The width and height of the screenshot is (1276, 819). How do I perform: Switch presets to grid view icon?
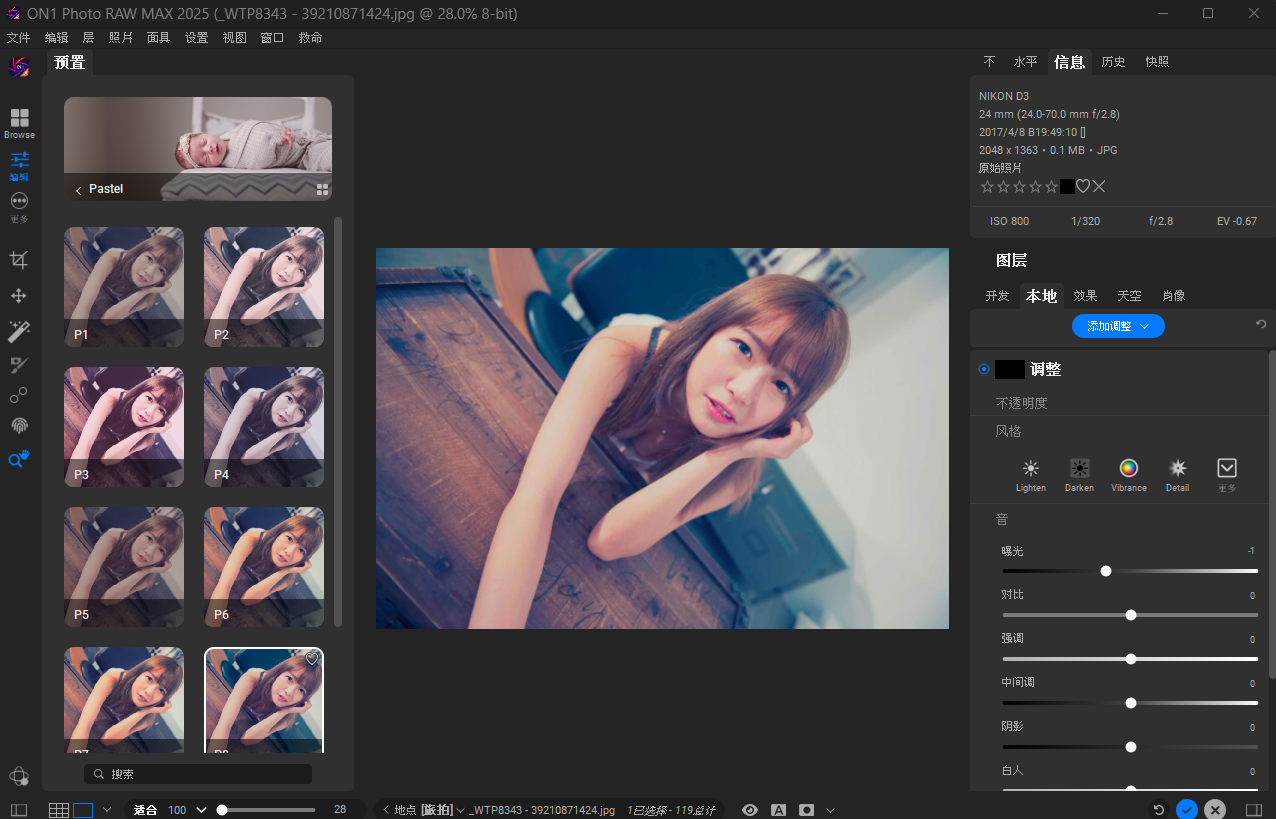pyautogui.click(x=322, y=189)
